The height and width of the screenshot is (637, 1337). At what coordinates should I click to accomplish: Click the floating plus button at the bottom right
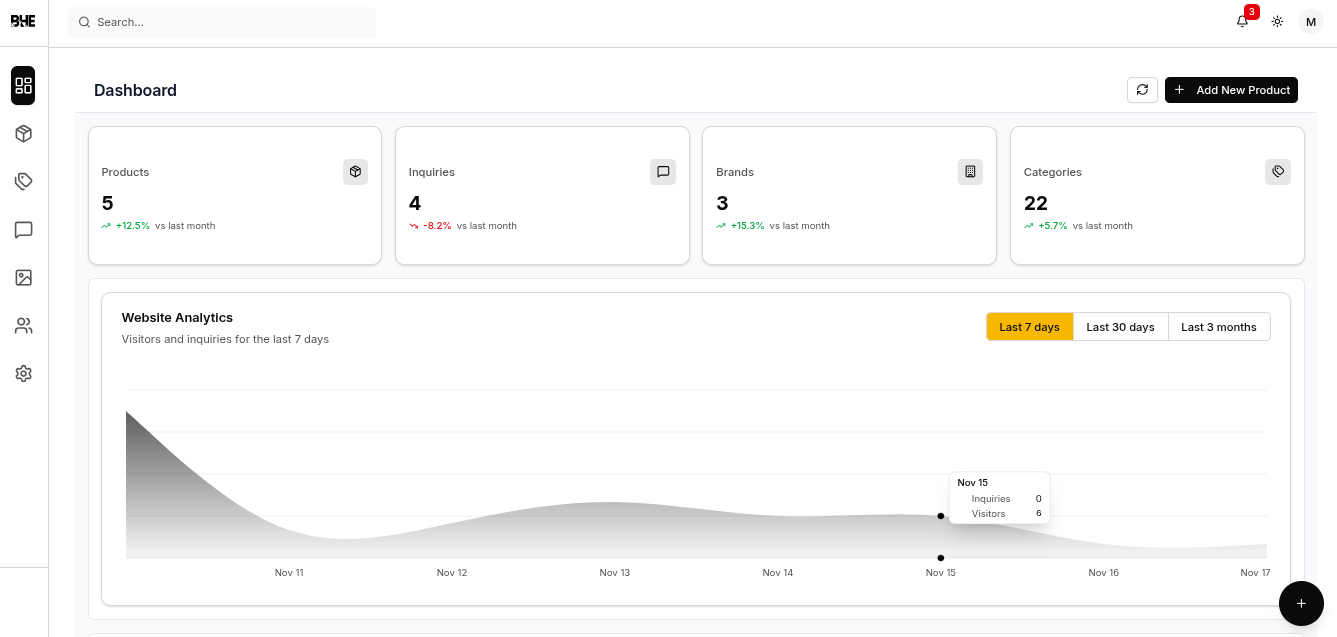(x=1301, y=603)
